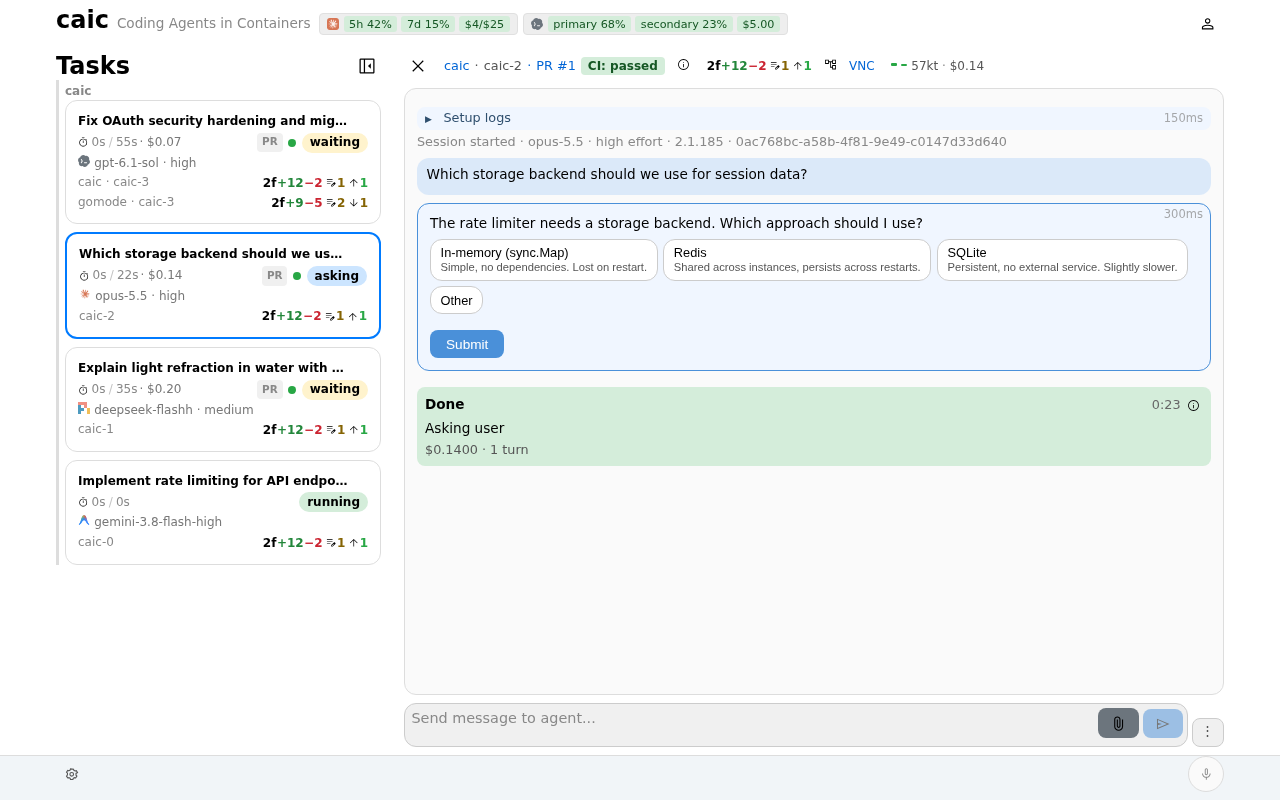This screenshot has width=1280, height=800.
Task: Submit the storage backend answer
Action: point(467,344)
